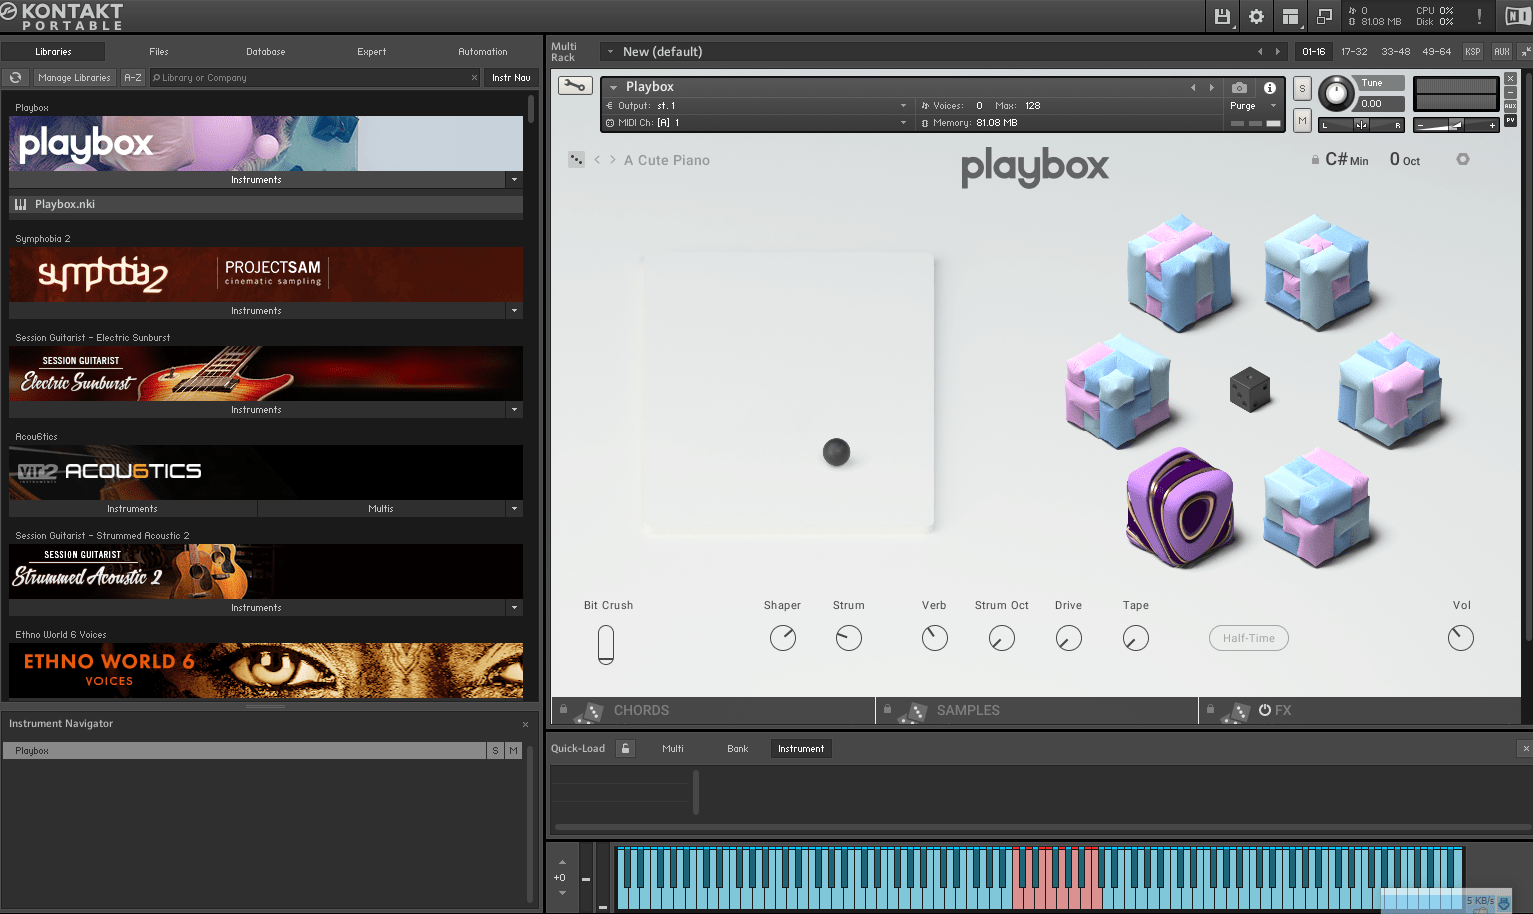Click the Tune knob on instrument header
This screenshot has height=914, width=1533.
pos(1336,94)
